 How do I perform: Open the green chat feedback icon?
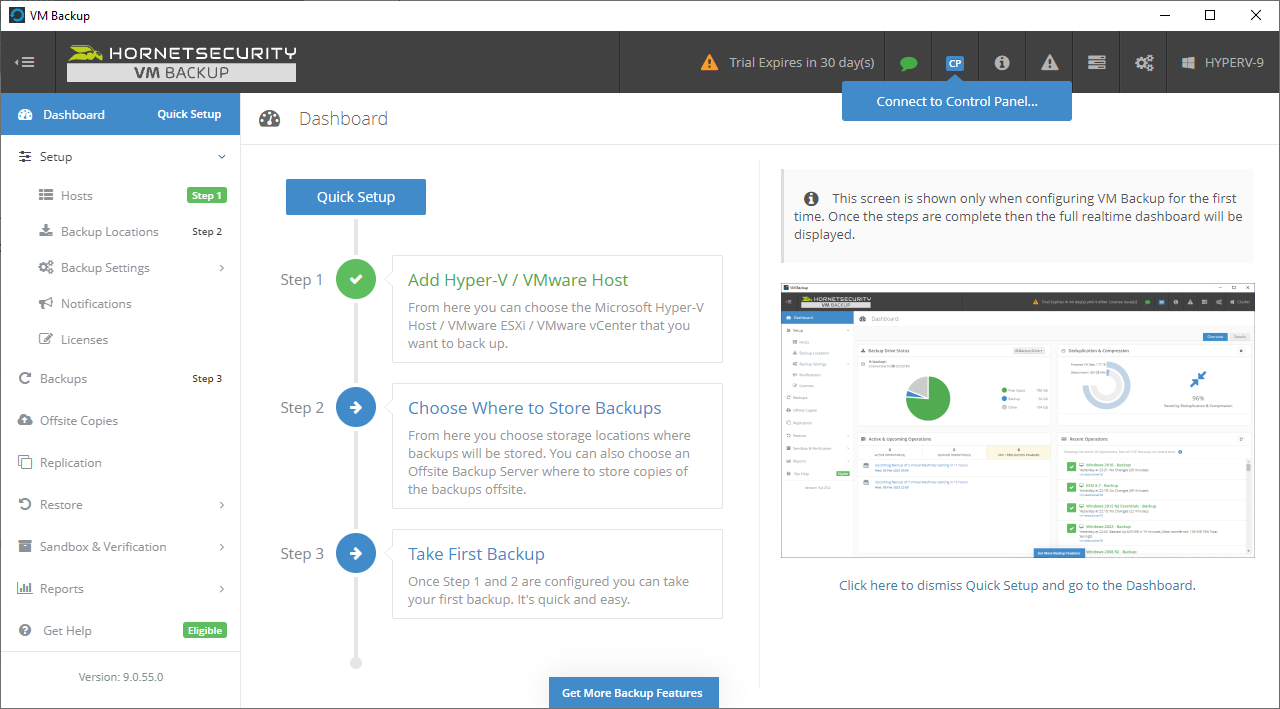908,63
